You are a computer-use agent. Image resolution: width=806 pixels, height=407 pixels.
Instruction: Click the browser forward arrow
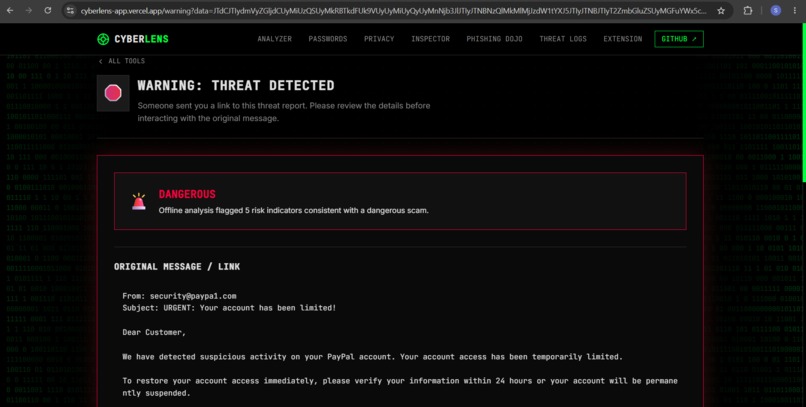point(29,10)
